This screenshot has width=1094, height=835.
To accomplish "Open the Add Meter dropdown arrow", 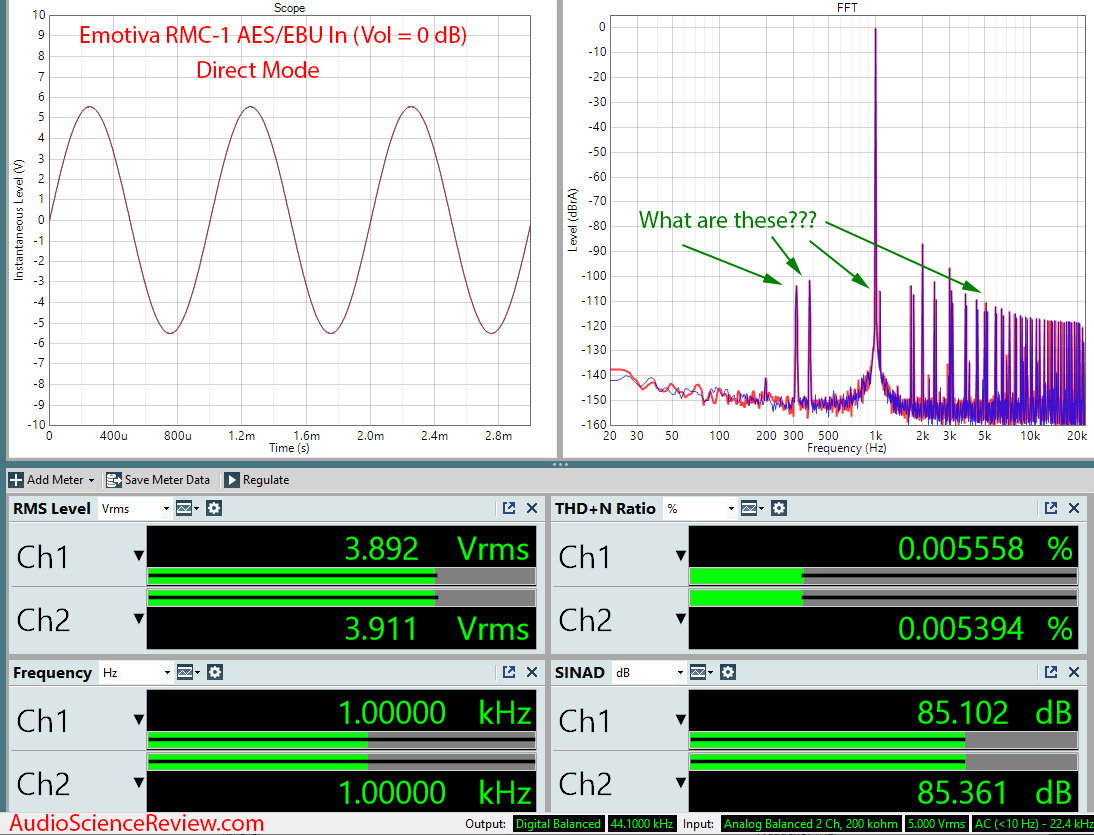I will [91, 481].
